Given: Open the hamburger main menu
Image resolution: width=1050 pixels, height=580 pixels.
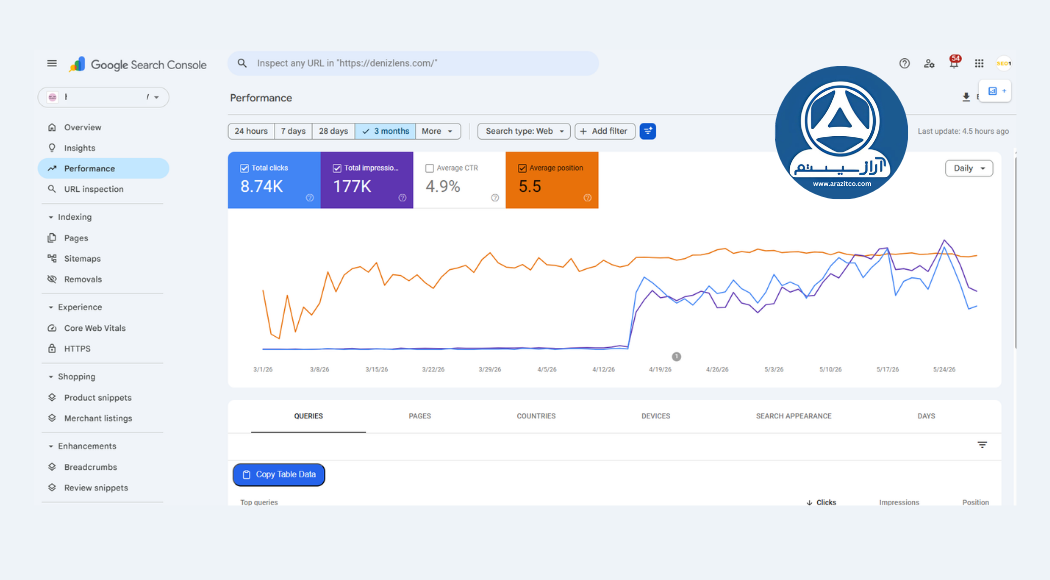Looking at the screenshot, I should [x=52, y=64].
